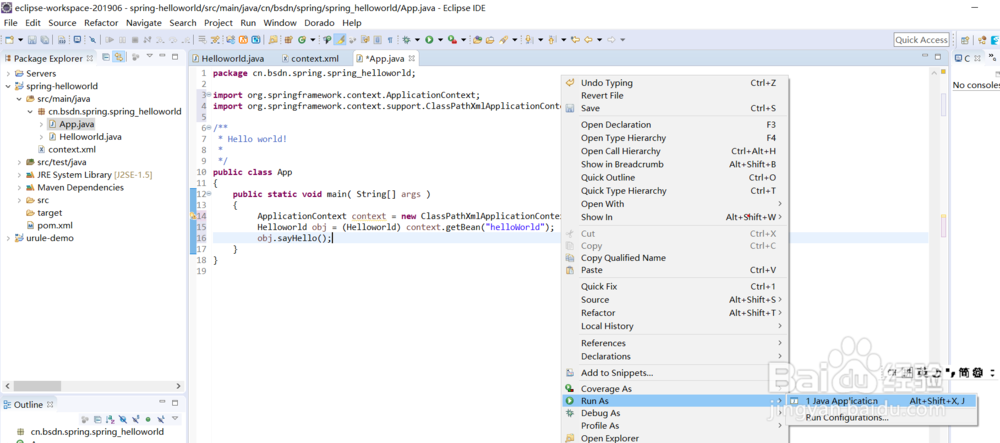Click the green Run toolbar icon
This screenshot has height=443, width=1000.
pos(429,40)
